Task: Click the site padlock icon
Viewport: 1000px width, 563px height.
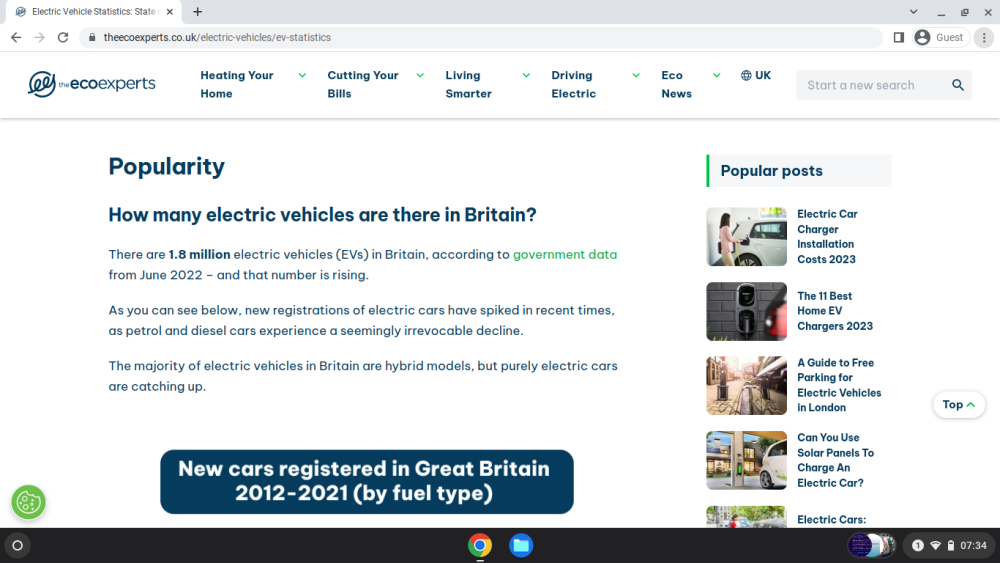Action: [x=92, y=38]
